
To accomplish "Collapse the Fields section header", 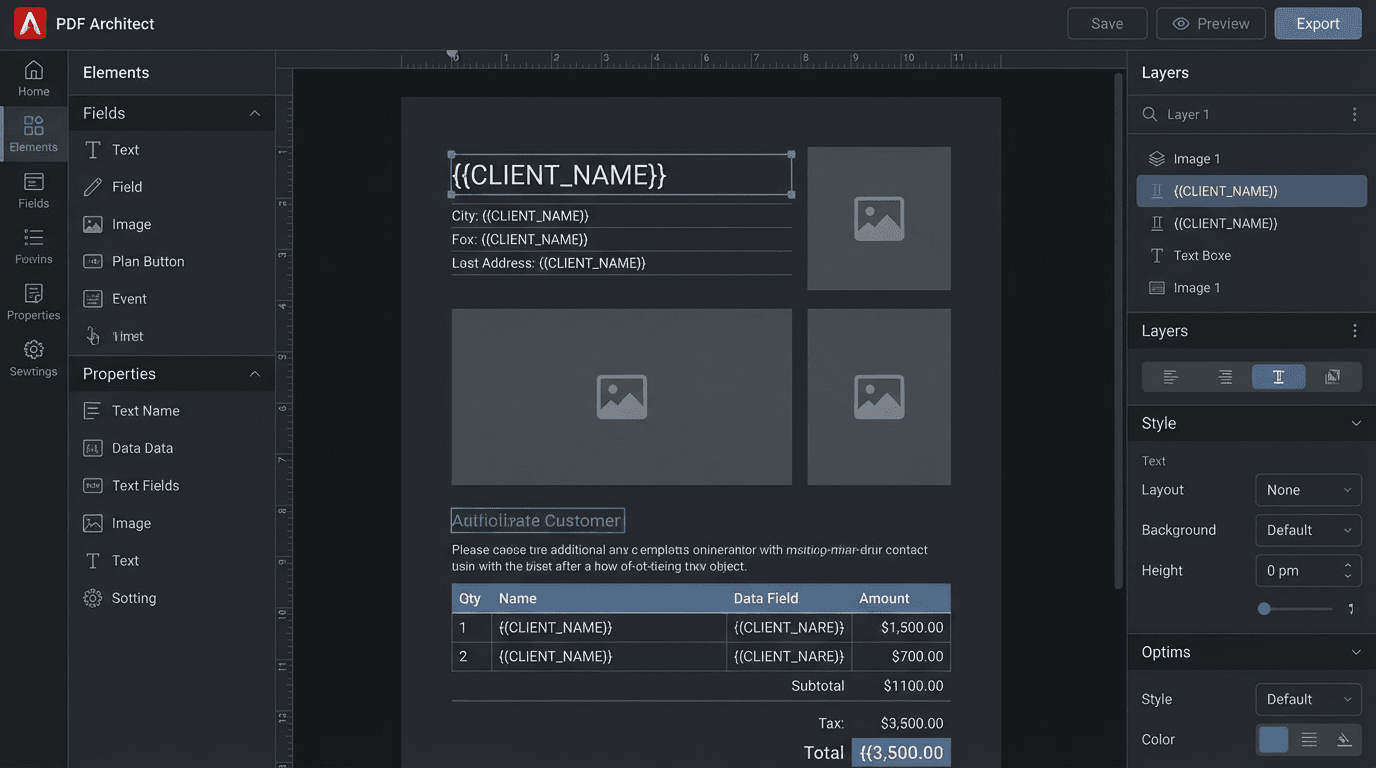I will click(254, 113).
